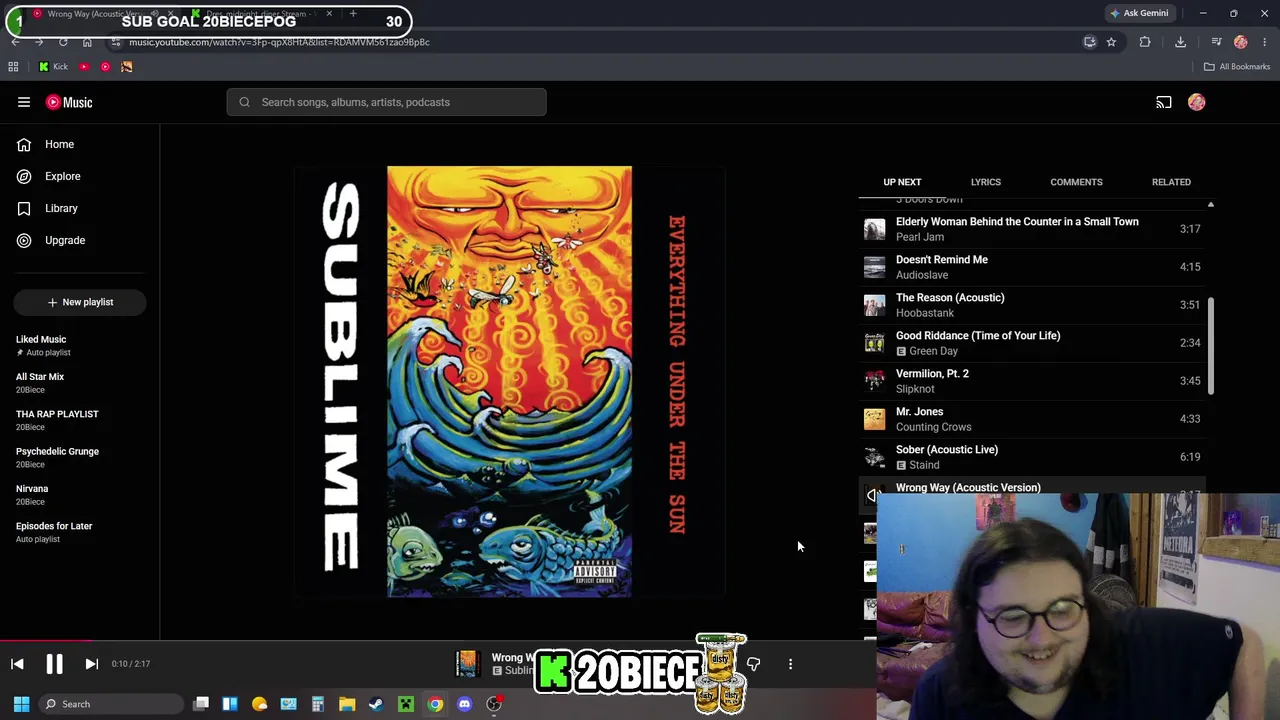Screen dimensions: 1280x720
Task: Skip to the next track
Action: click(x=91, y=664)
